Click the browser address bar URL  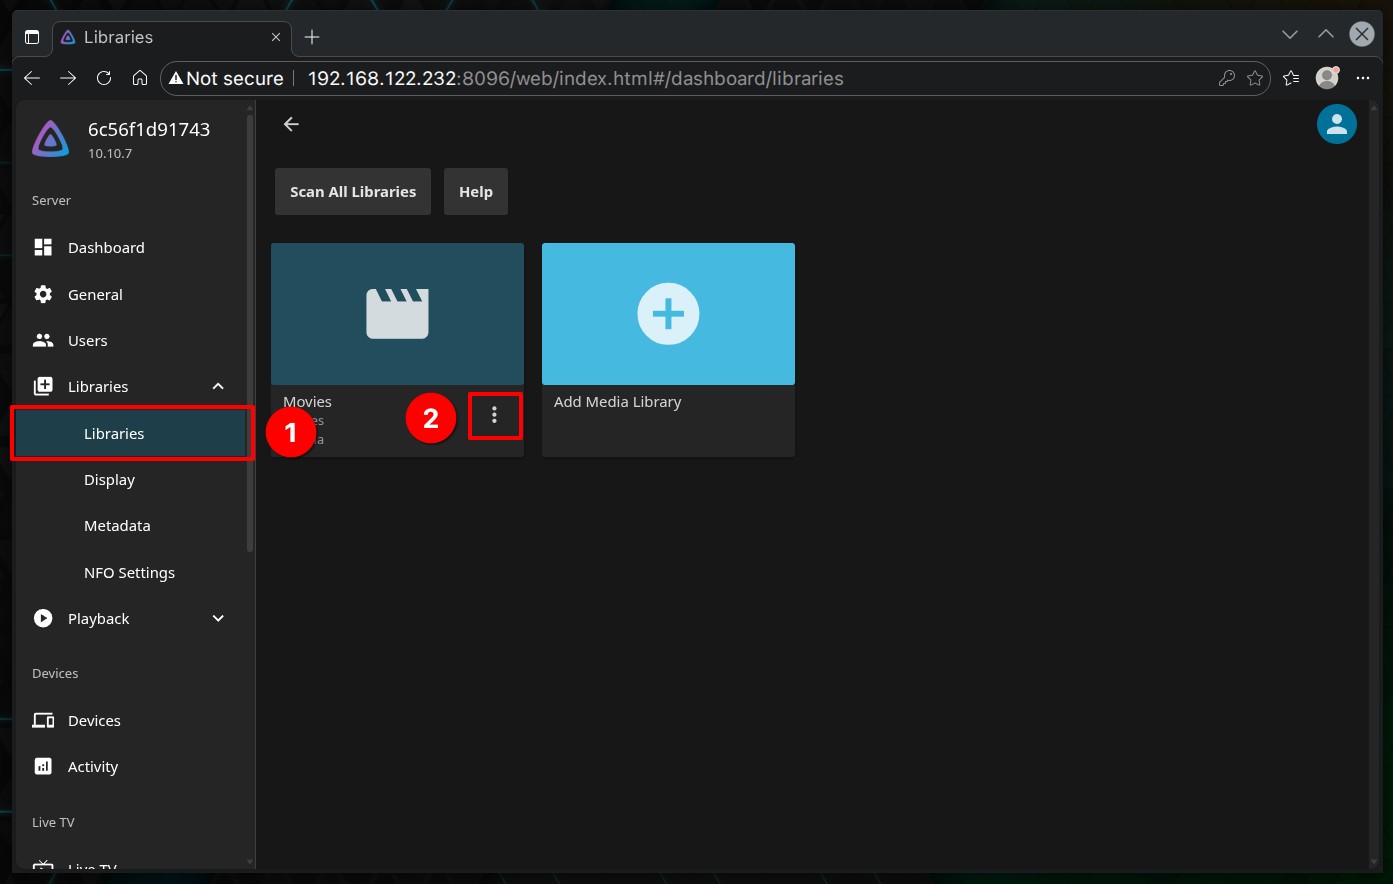click(x=575, y=78)
